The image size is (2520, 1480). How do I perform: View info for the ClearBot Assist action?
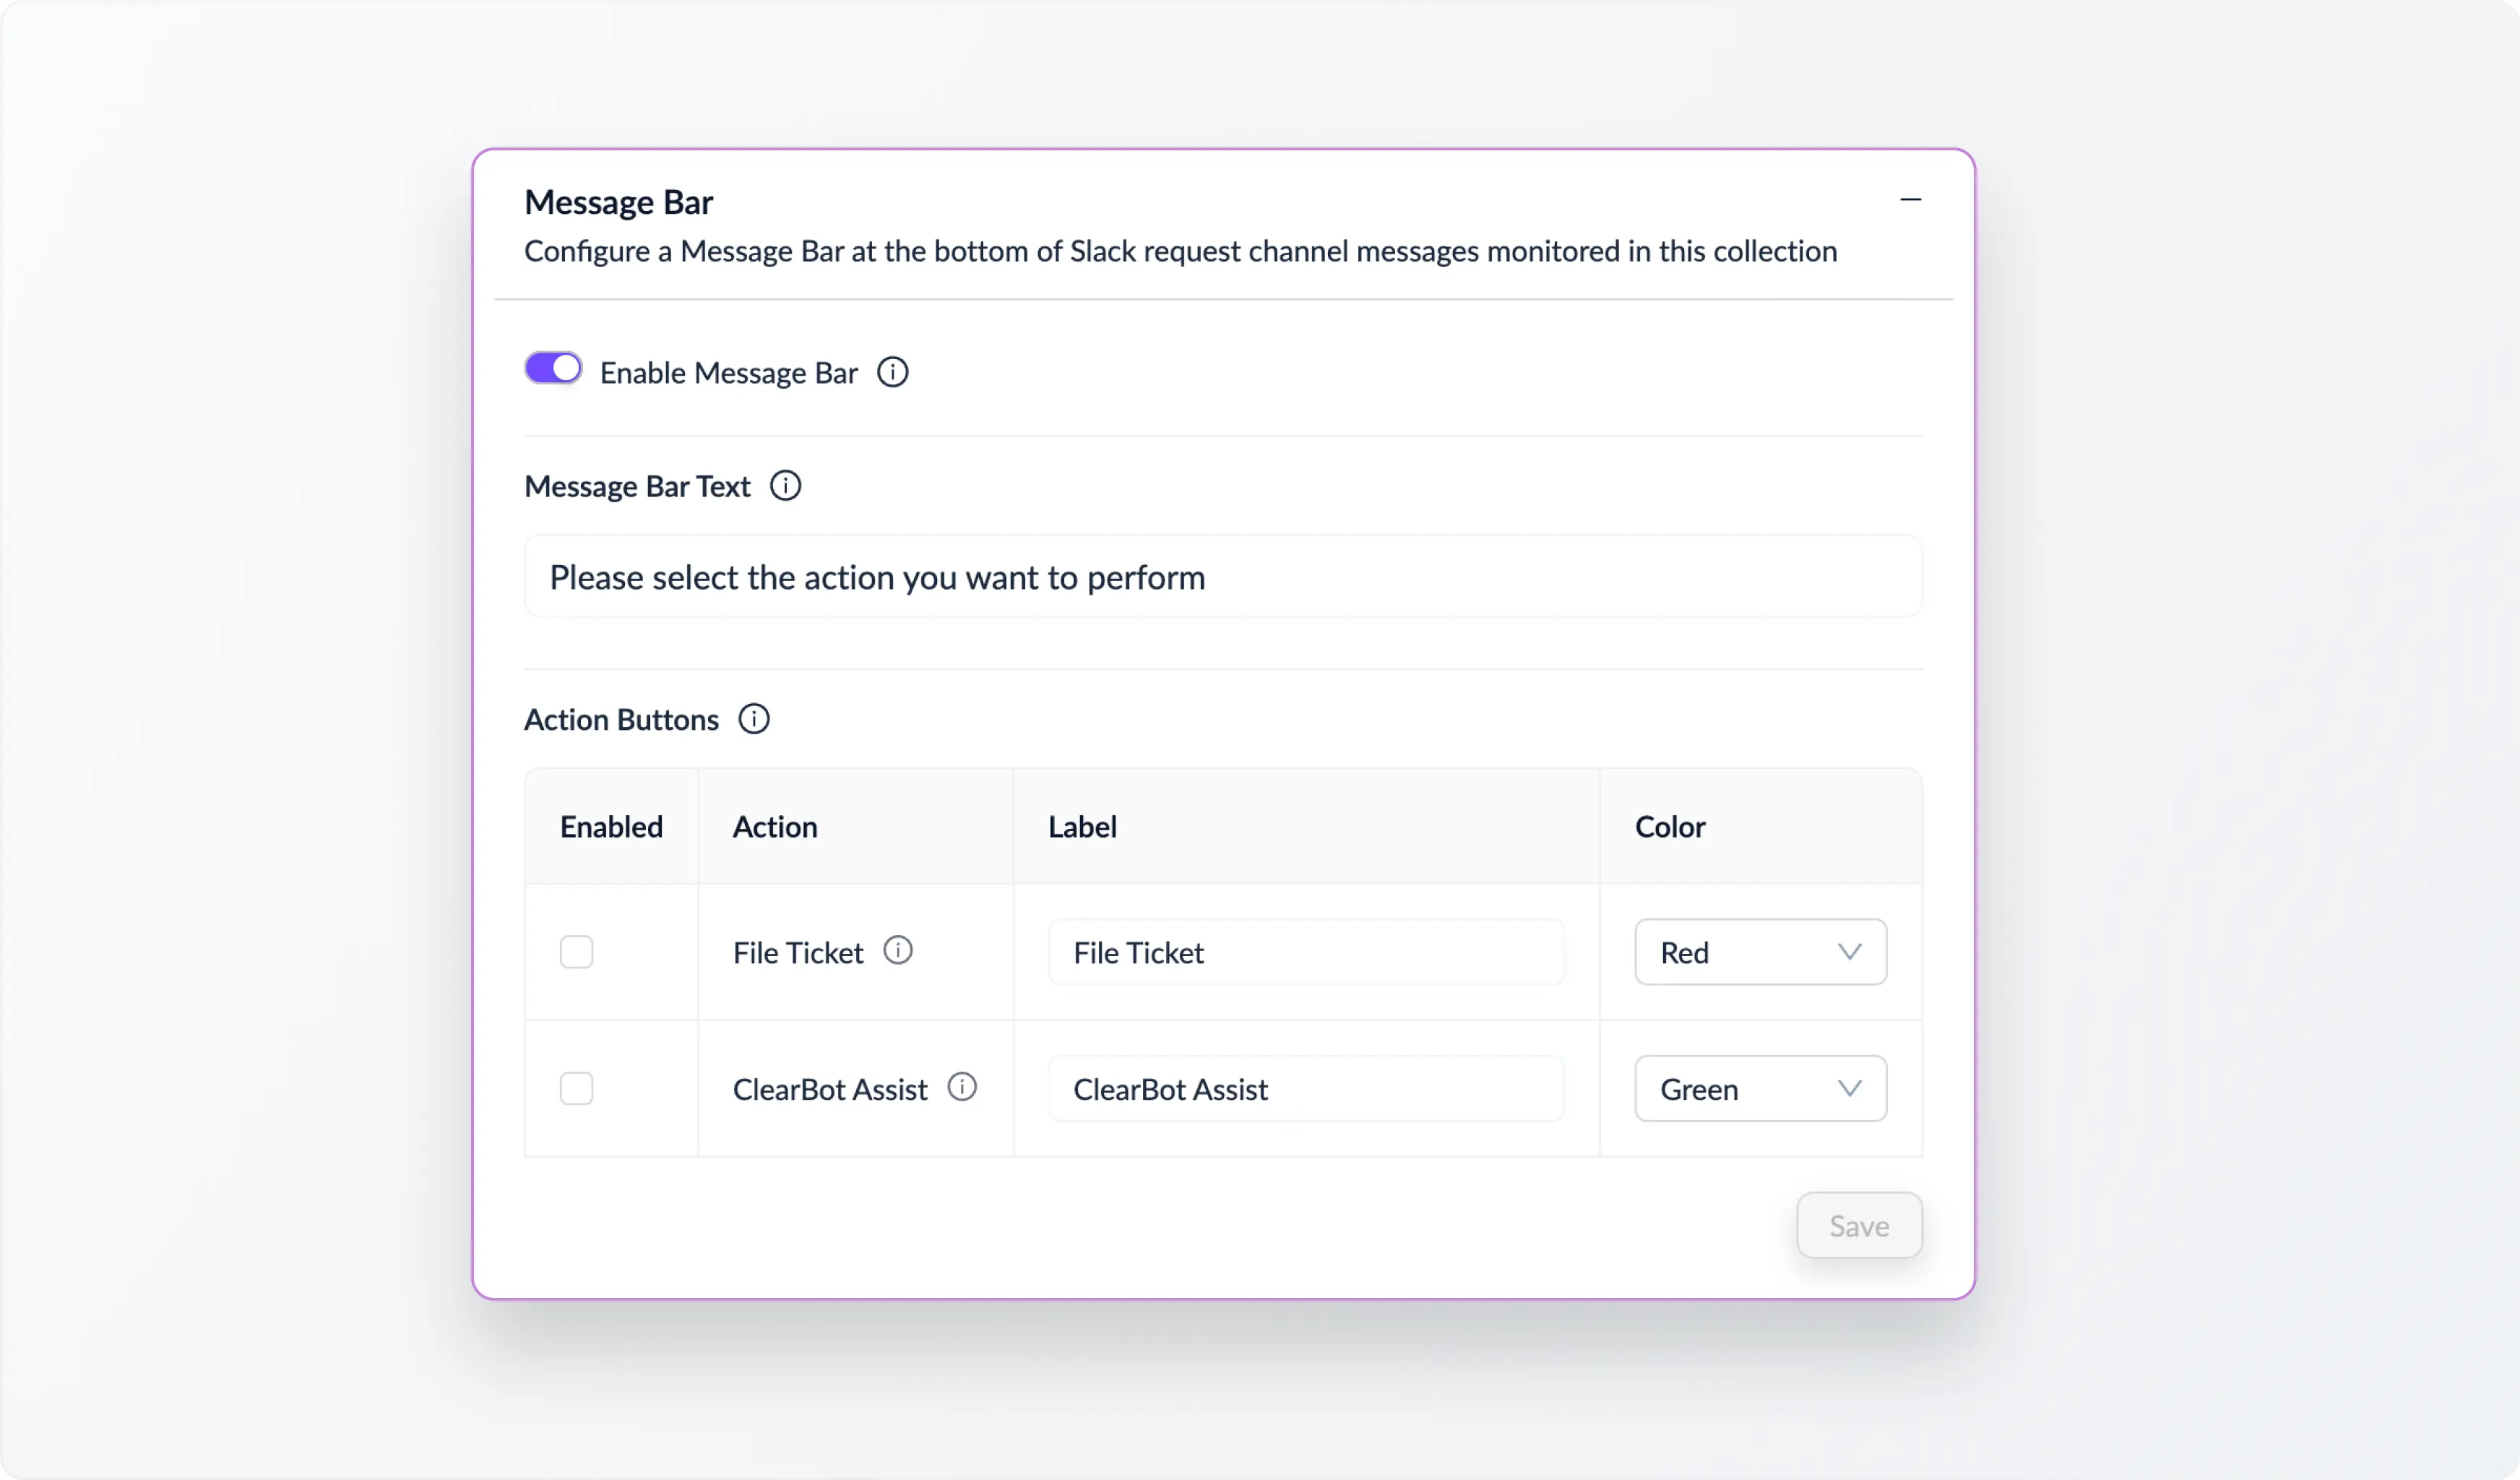[x=961, y=1086]
